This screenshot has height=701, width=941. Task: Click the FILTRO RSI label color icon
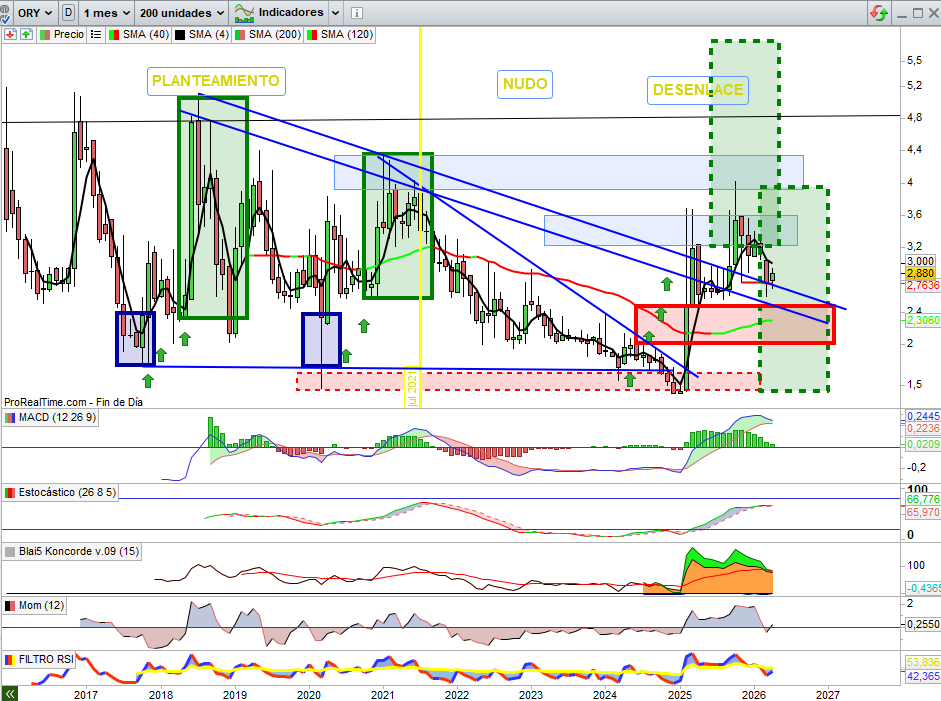coord(10,660)
